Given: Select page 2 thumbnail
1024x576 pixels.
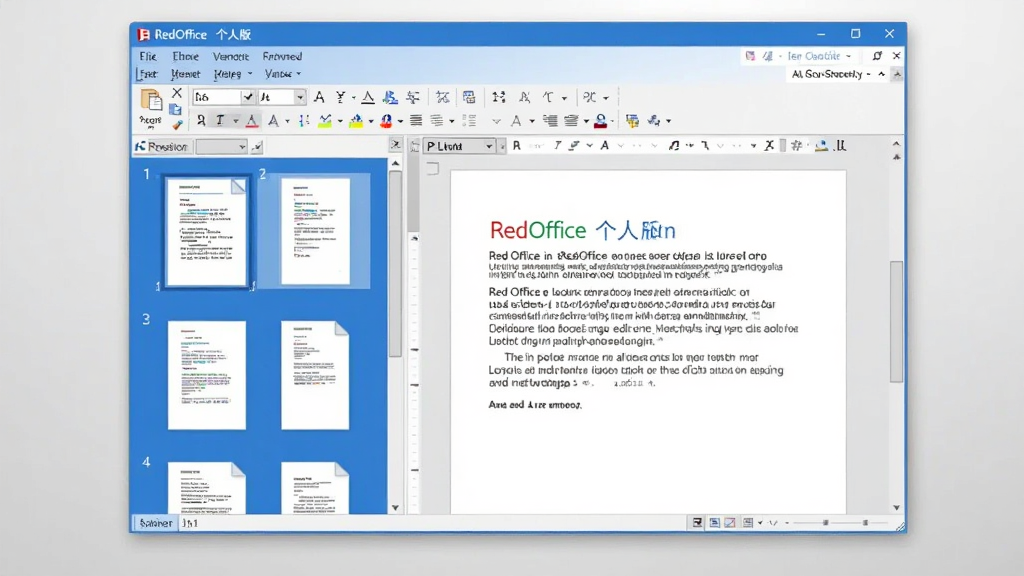Looking at the screenshot, I should (315, 231).
